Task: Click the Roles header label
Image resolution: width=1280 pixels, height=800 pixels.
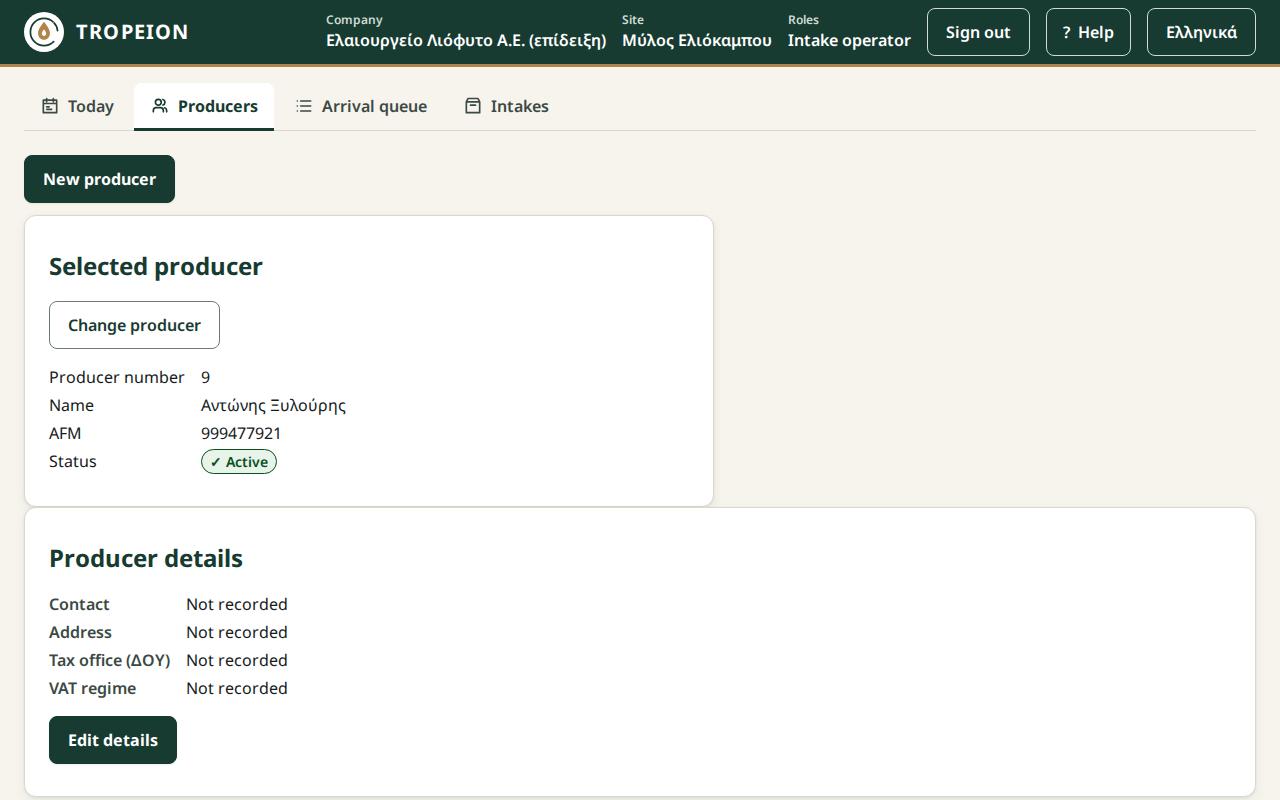Action: click(x=803, y=20)
